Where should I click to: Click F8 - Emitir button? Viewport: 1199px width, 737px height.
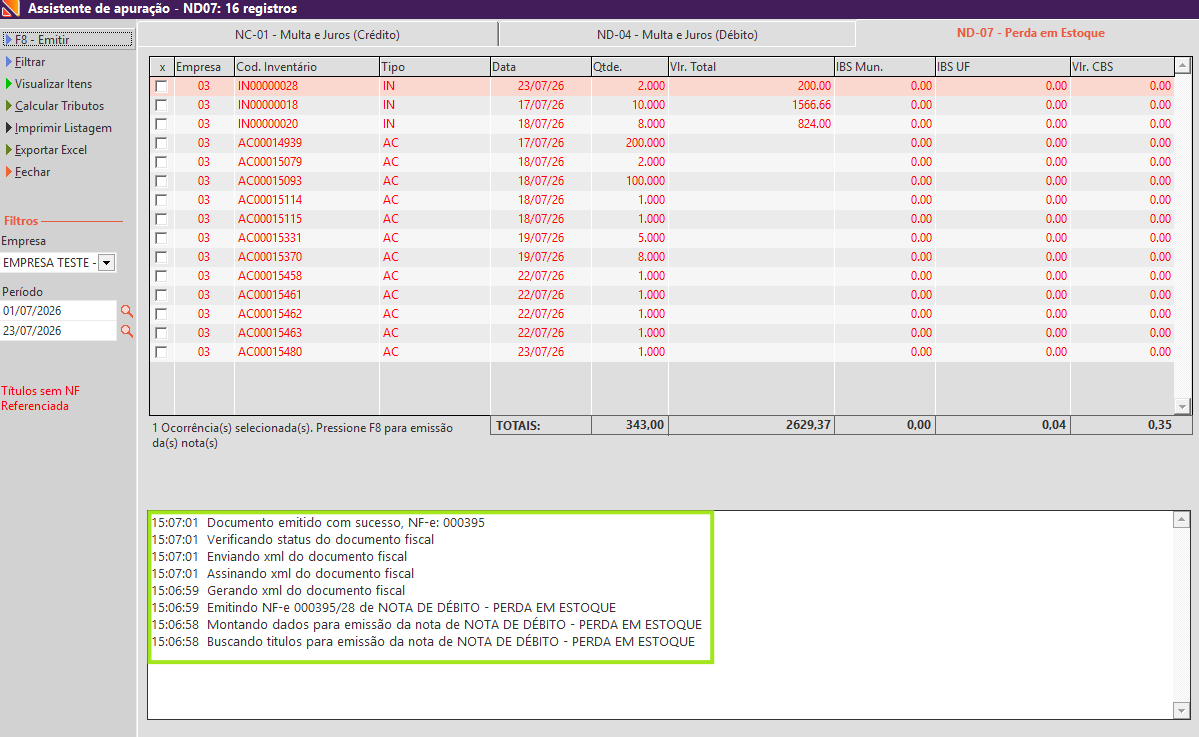point(67,39)
